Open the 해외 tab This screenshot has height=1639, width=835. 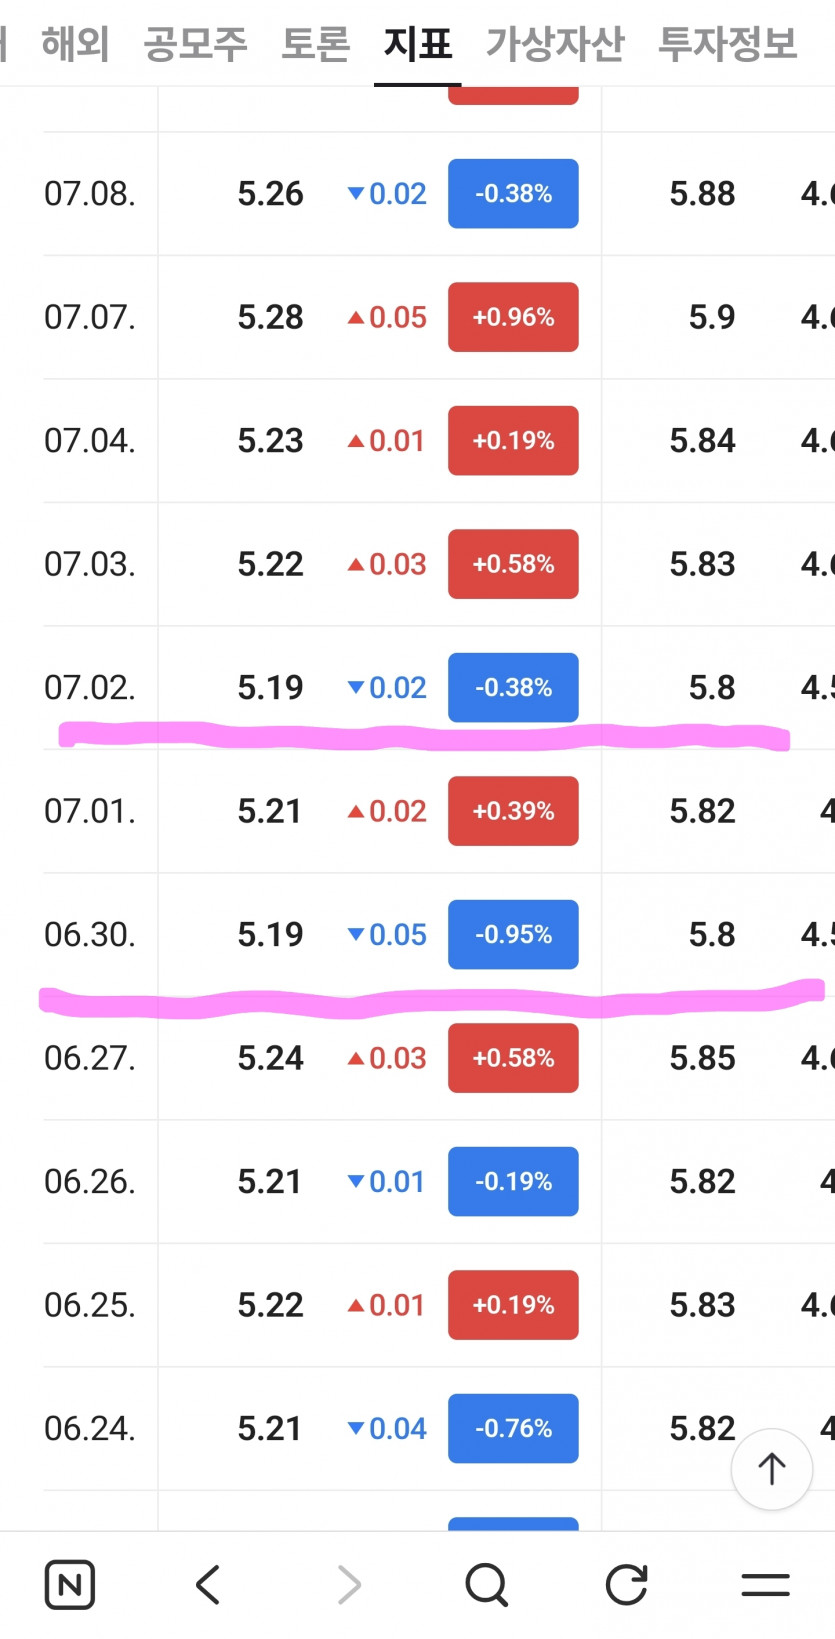pos(75,44)
